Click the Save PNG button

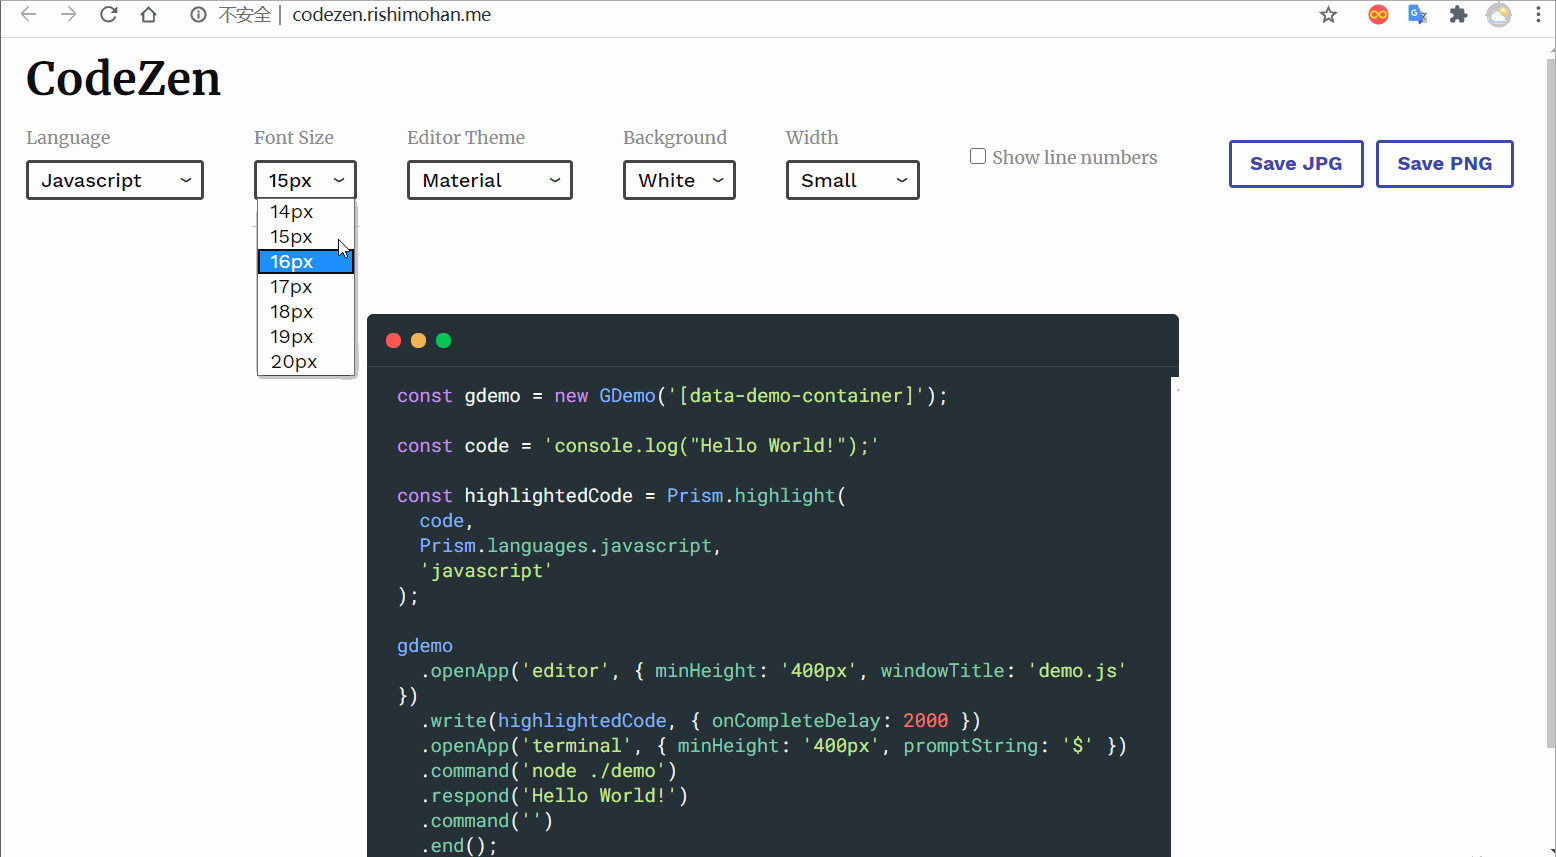[1445, 164]
